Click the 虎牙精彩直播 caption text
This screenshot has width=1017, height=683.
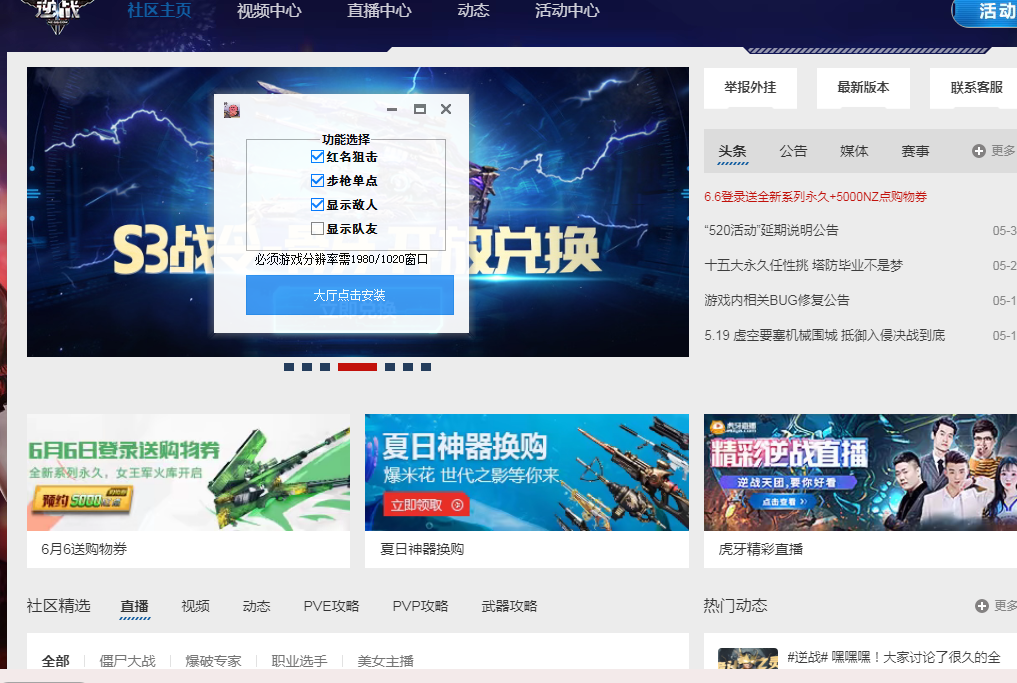coord(761,549)
